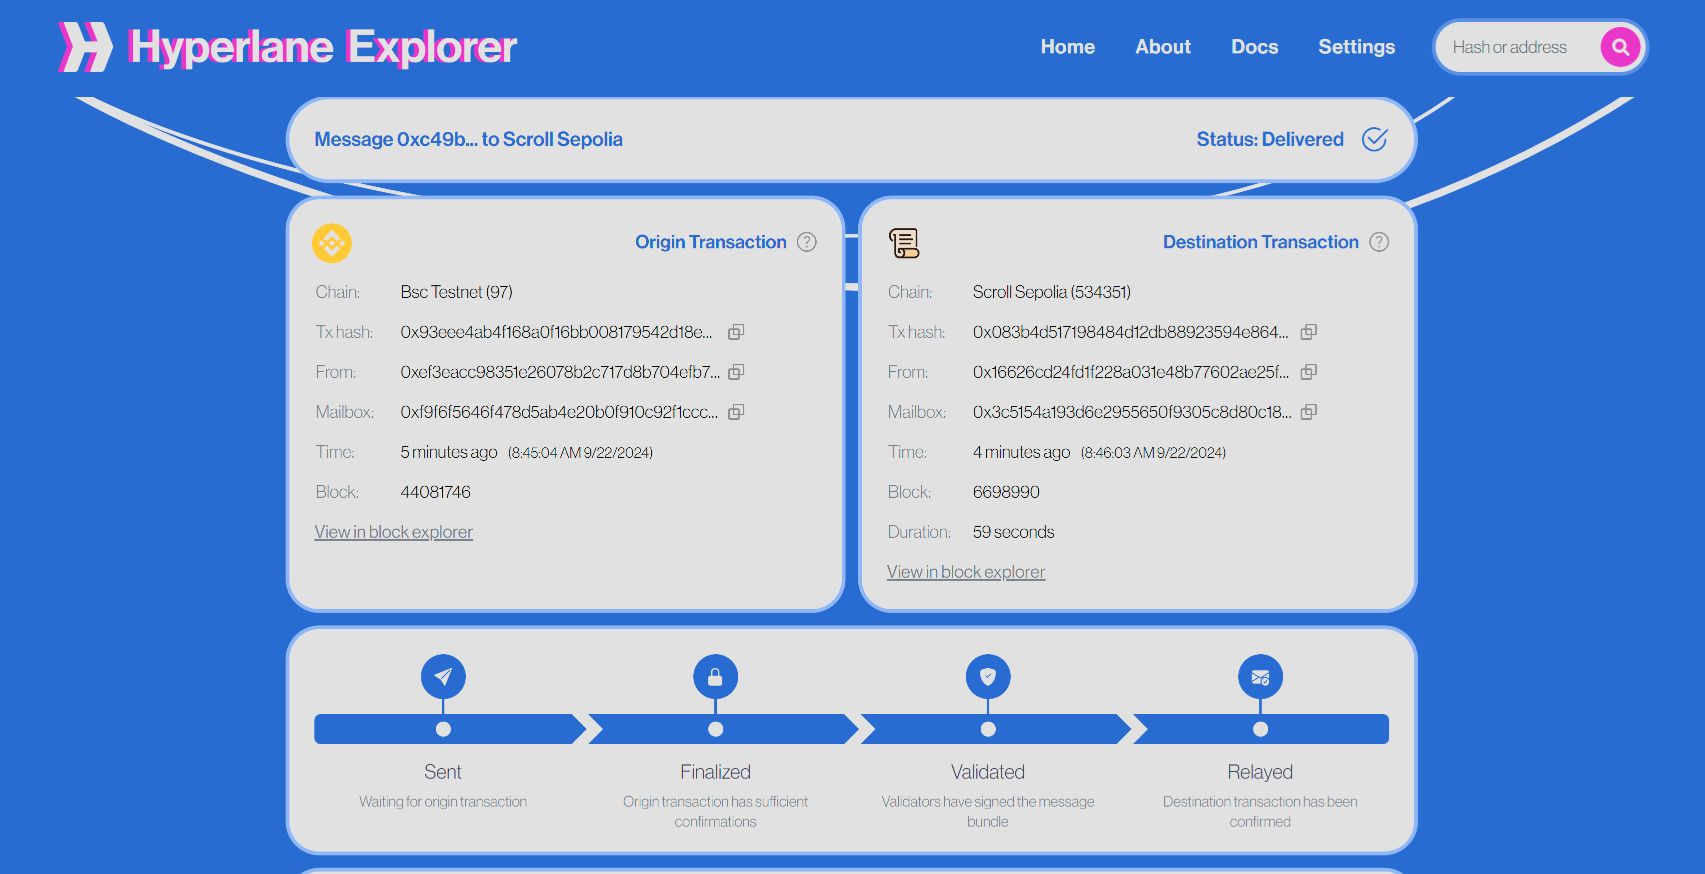1705x874 pixels.
Task: Click the origin hash 0x93eee4ab4f168a0f16bb...
Action: tap(559, 332)
